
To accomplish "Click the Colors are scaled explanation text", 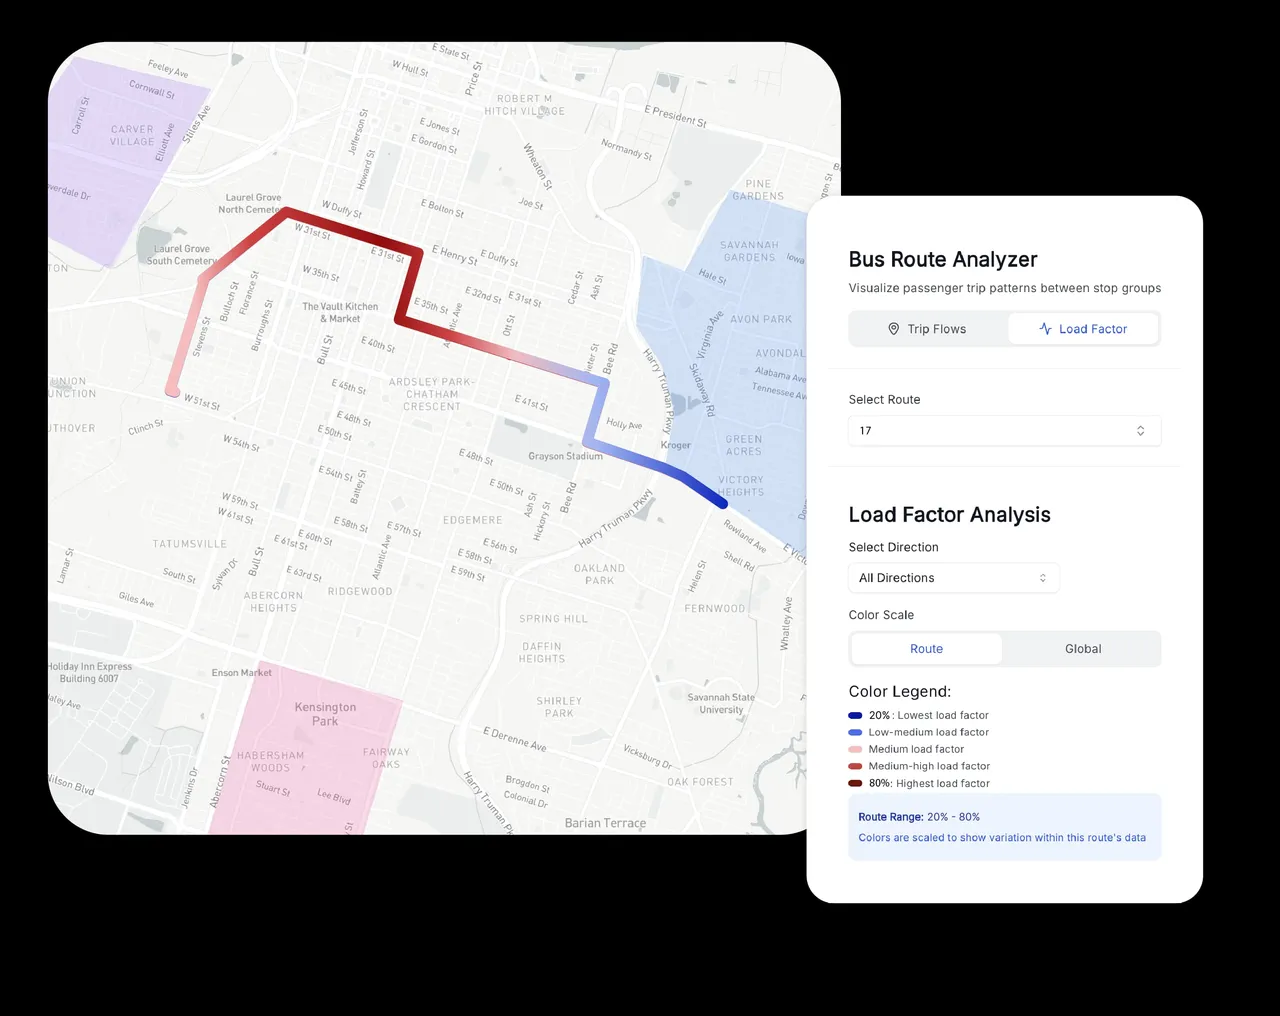I will point(1002,838).
